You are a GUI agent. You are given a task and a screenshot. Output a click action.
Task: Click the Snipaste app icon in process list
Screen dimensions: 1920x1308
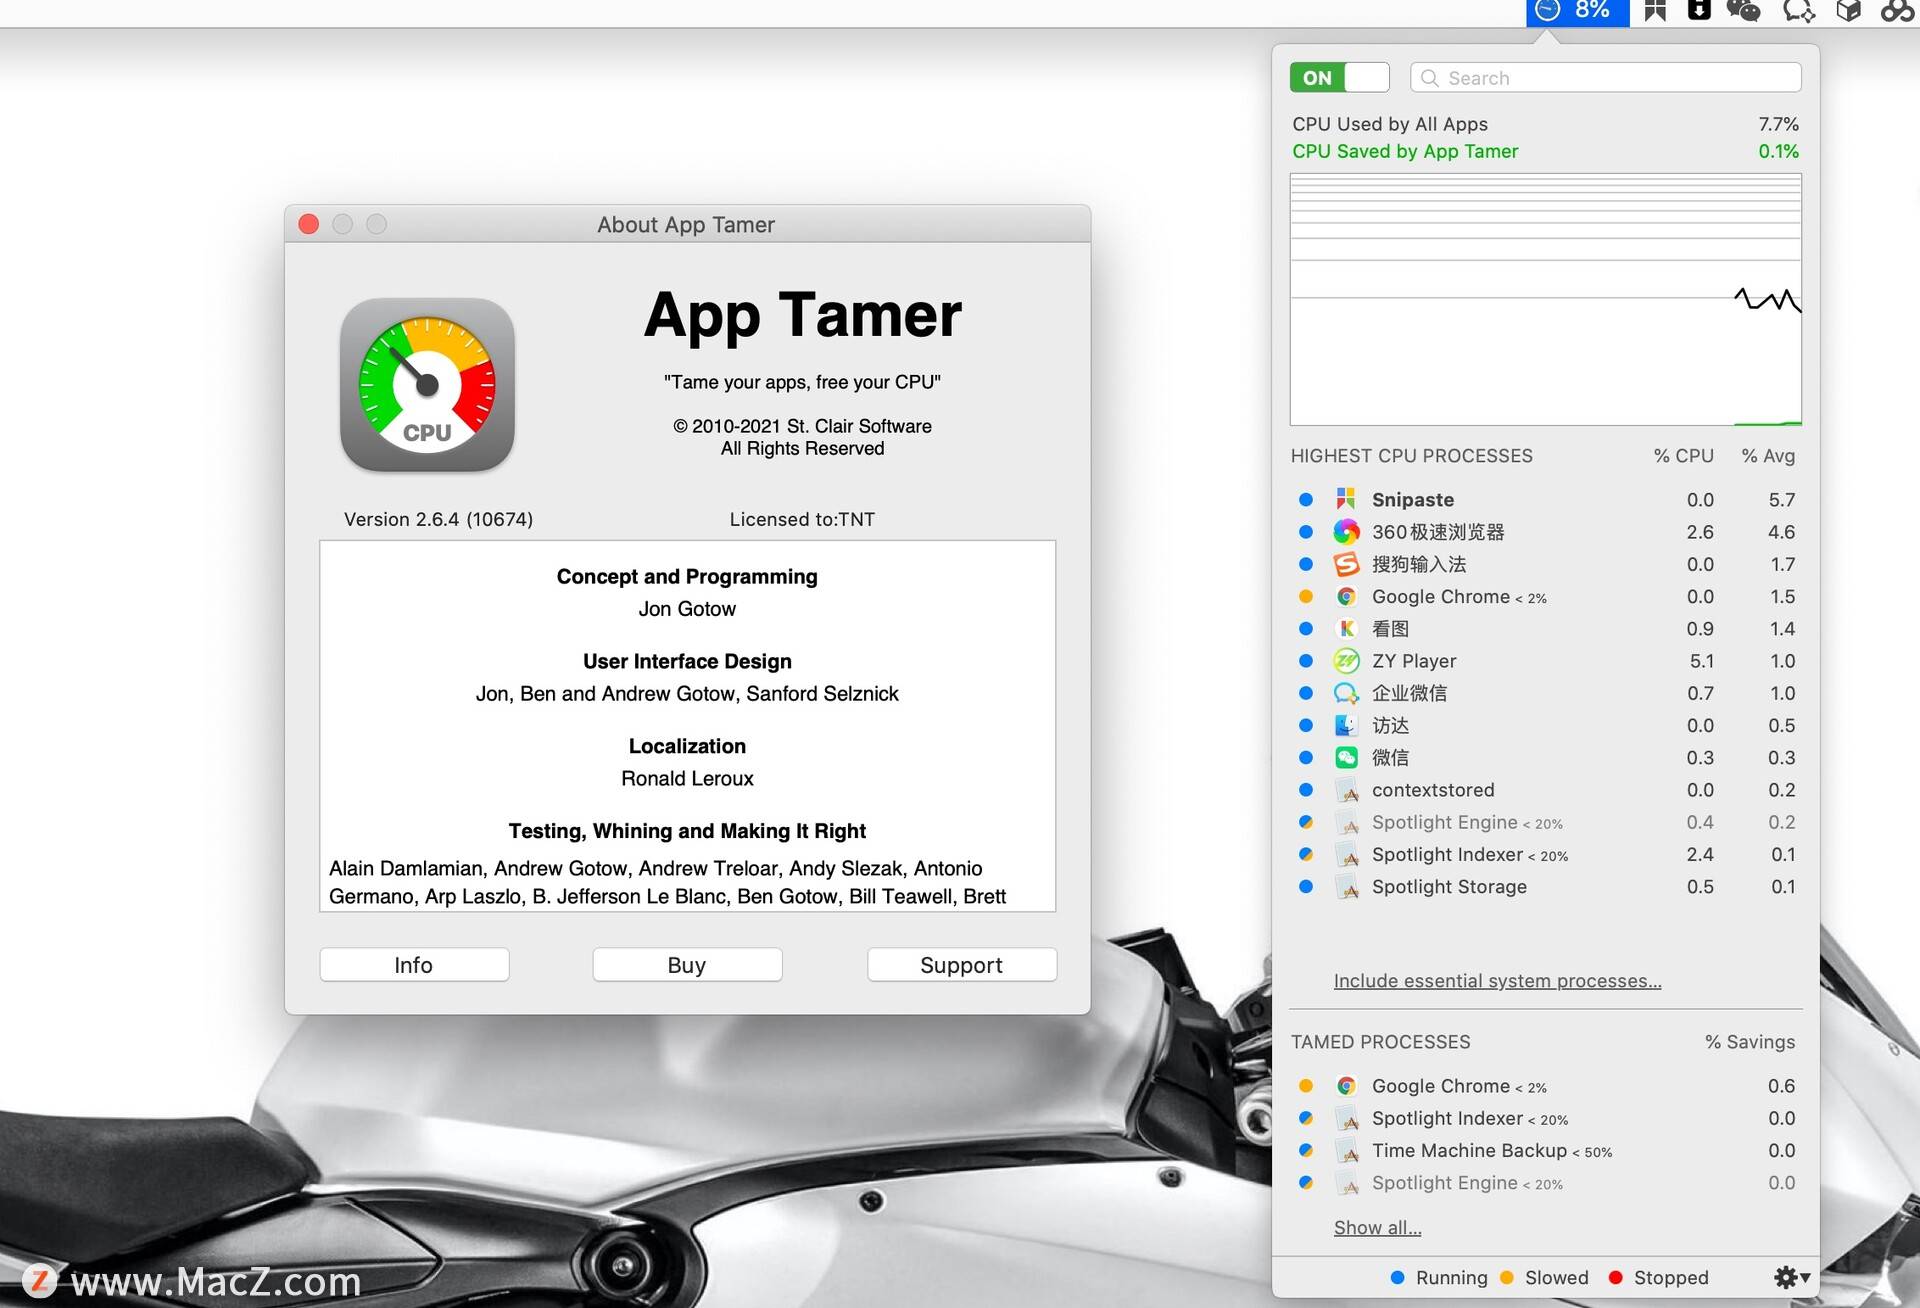coord(1346,499)
